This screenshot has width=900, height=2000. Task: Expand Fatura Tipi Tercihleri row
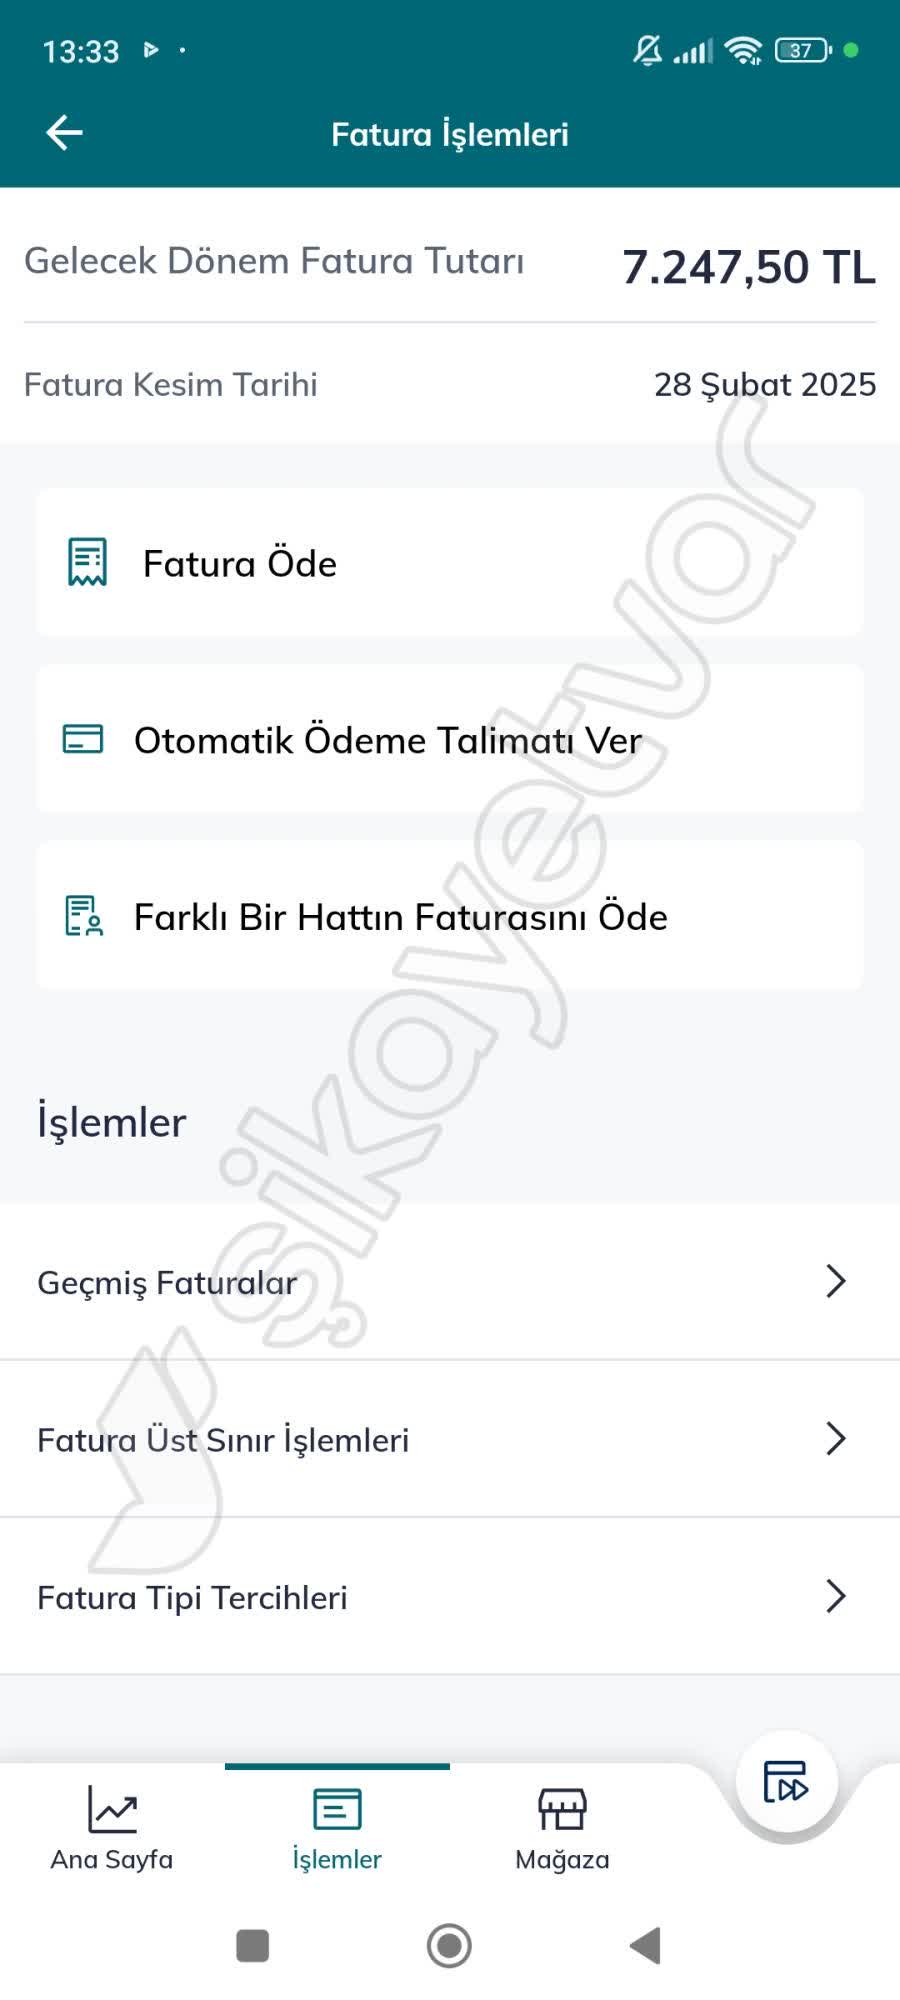[x=836, y=1597]
